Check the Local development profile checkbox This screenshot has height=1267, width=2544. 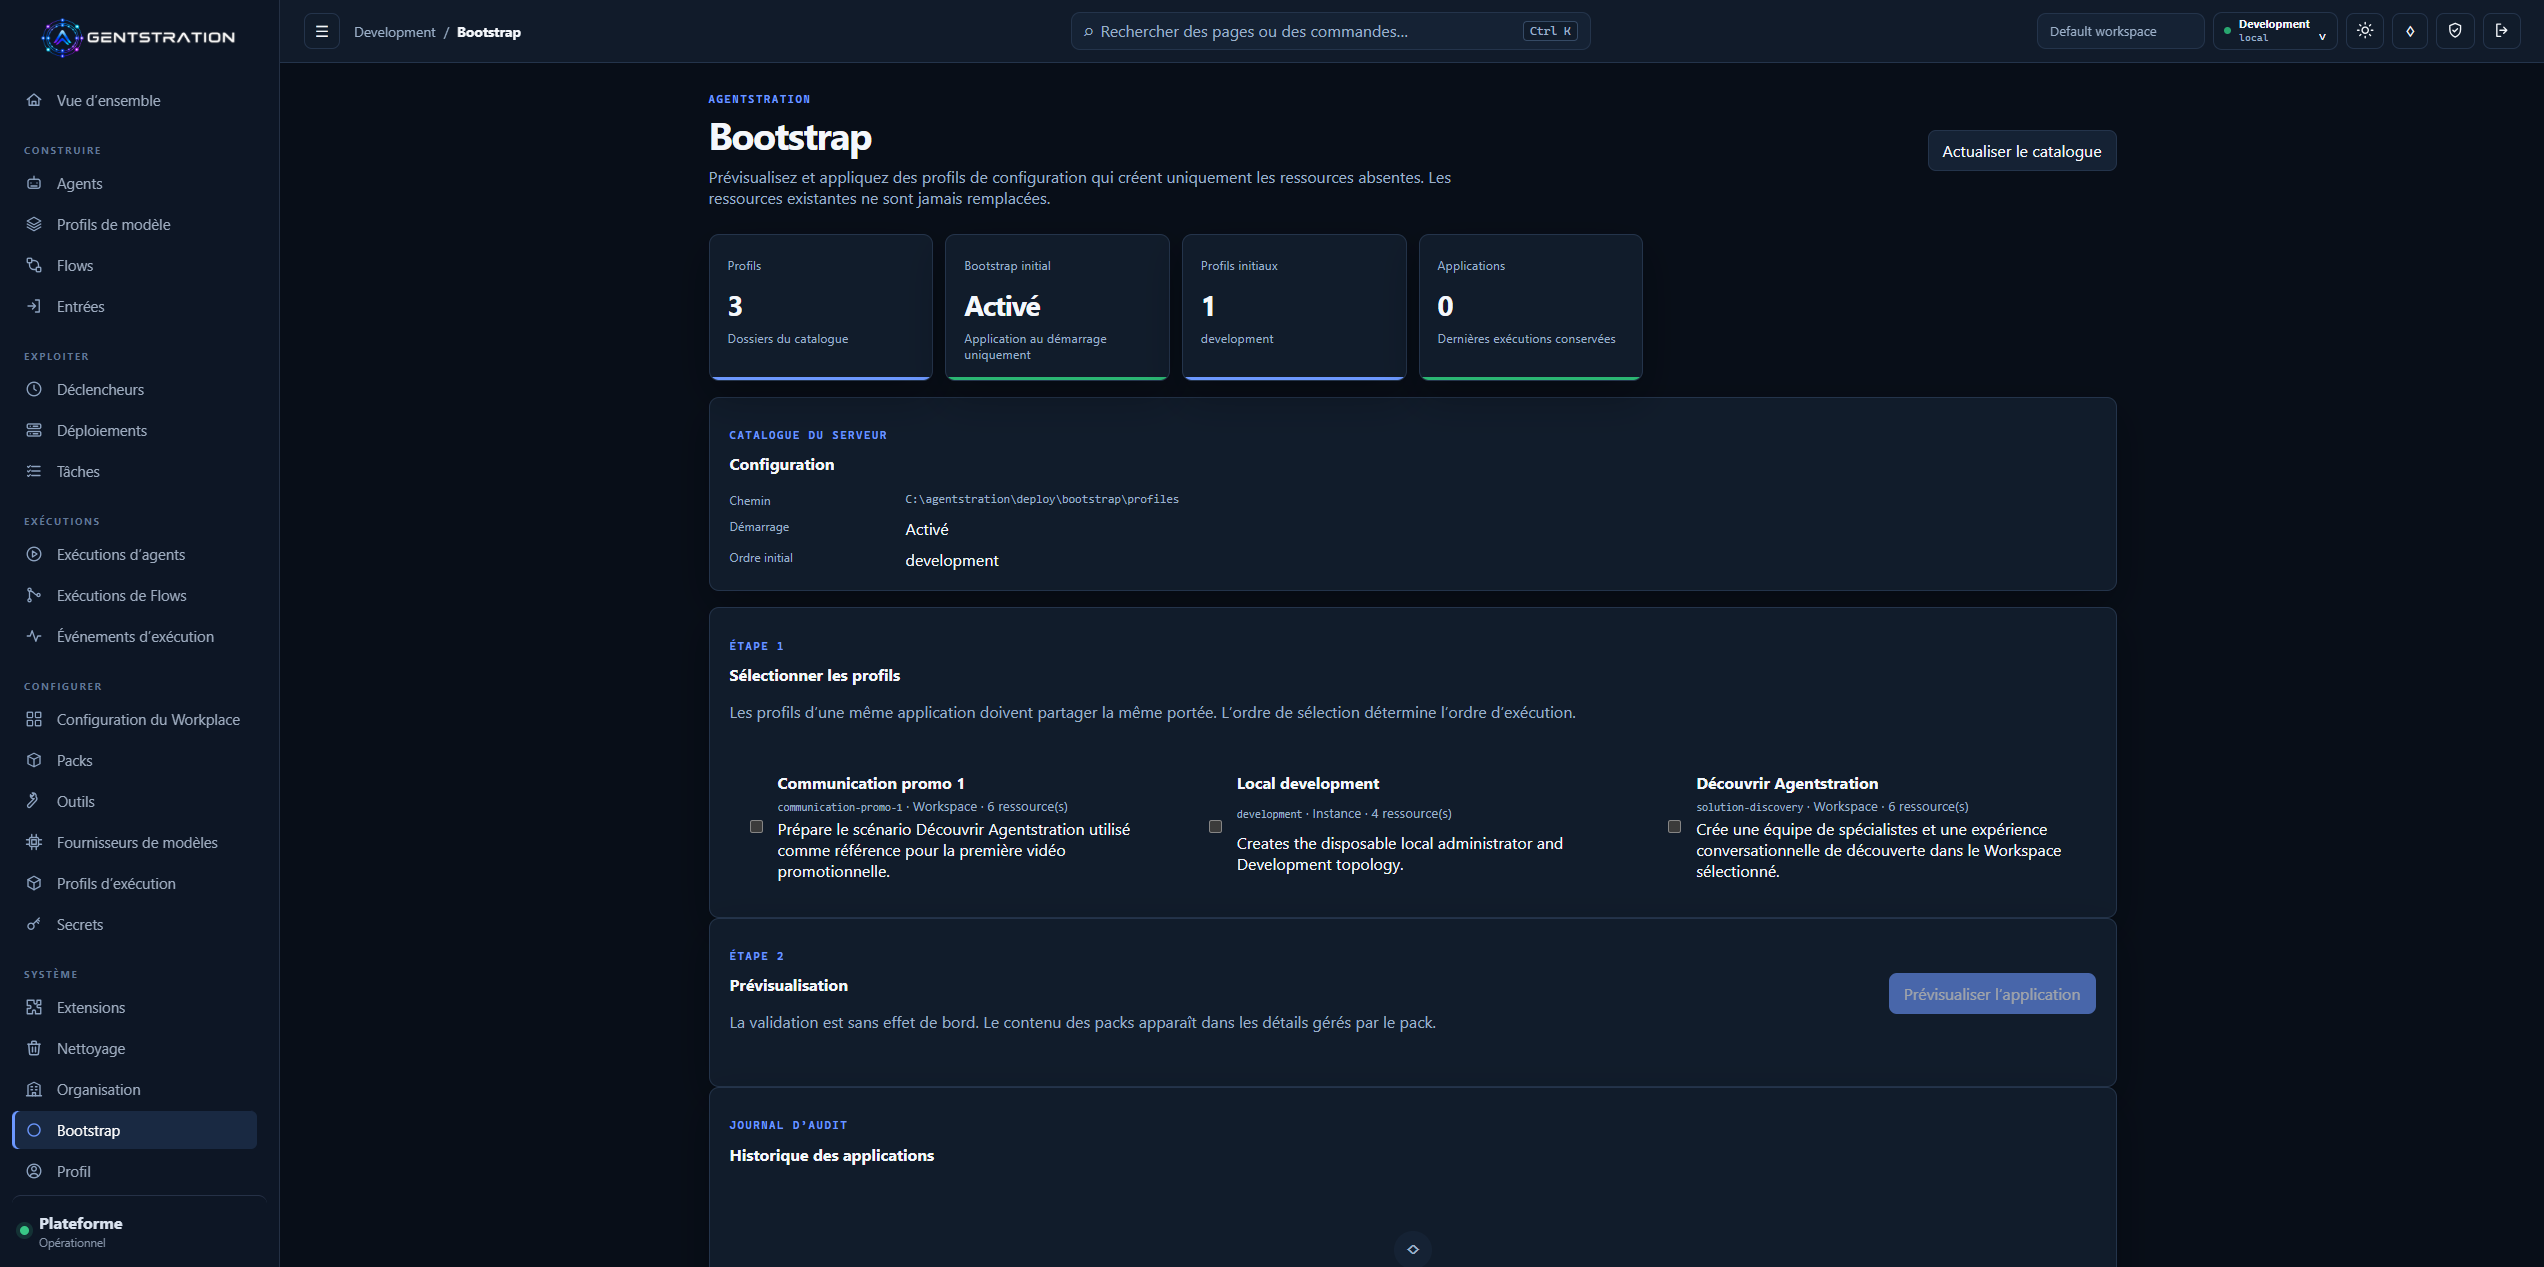click(x=1215, y=827)
